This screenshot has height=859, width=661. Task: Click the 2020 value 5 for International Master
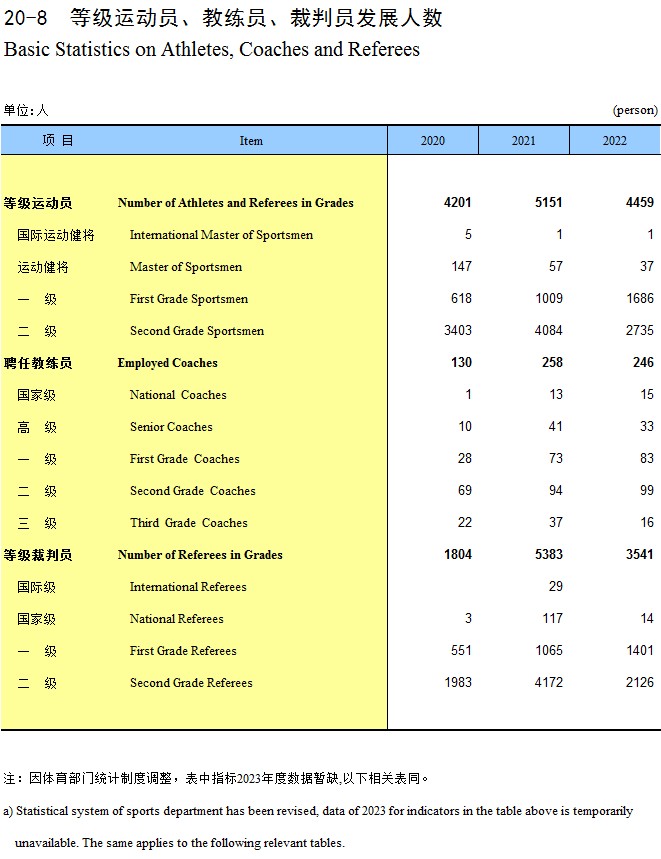468,234
